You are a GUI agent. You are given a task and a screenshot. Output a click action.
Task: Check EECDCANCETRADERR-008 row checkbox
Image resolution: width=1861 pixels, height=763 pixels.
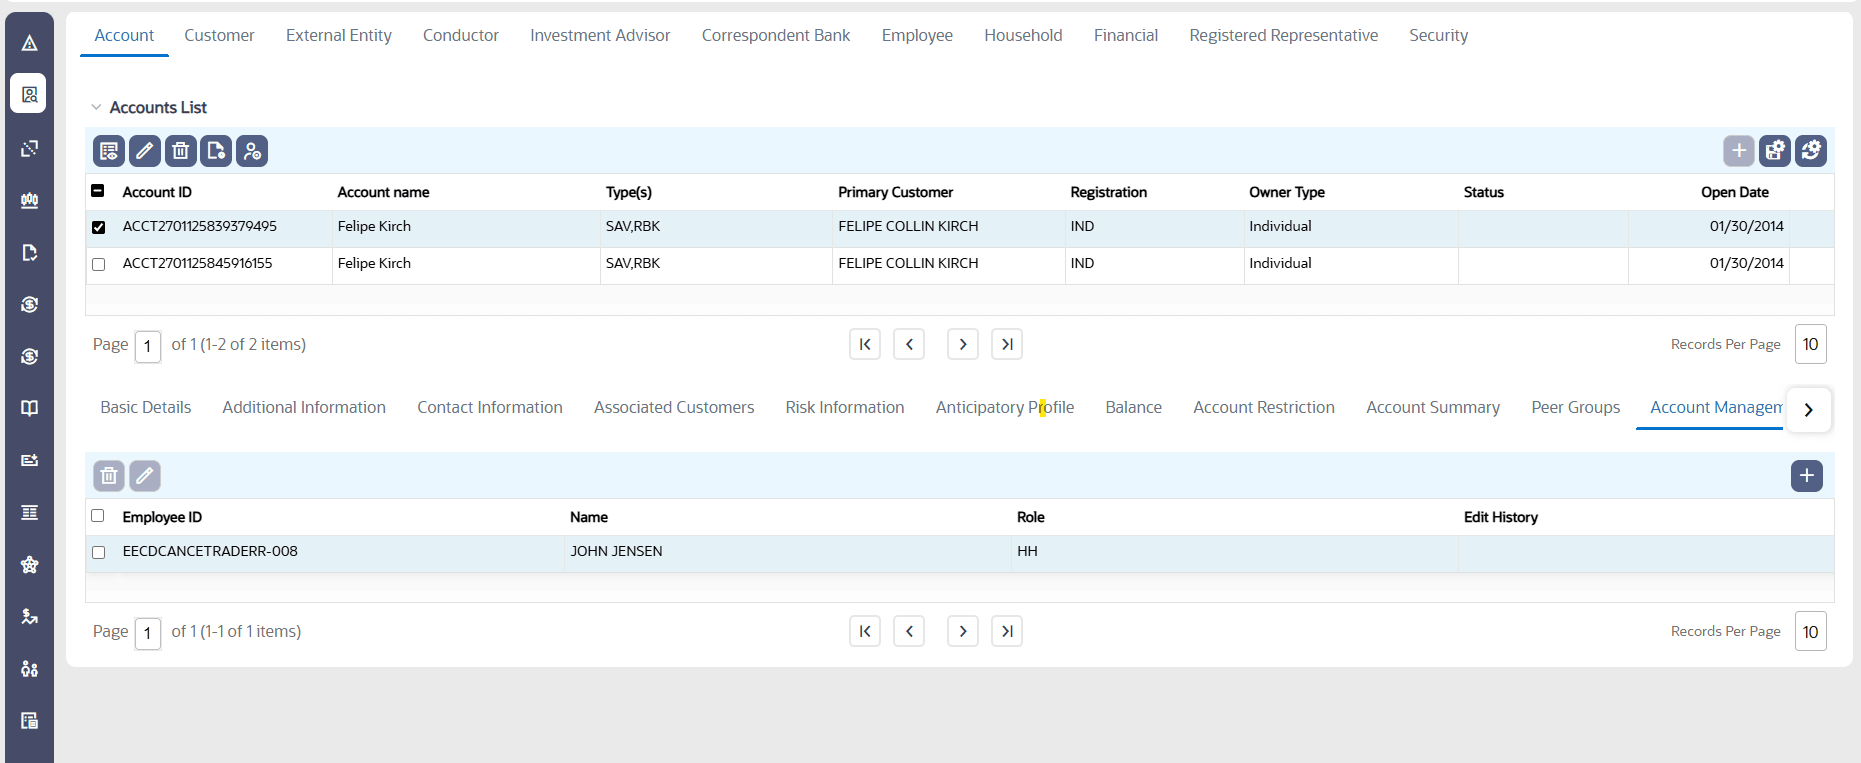[98, 552]
